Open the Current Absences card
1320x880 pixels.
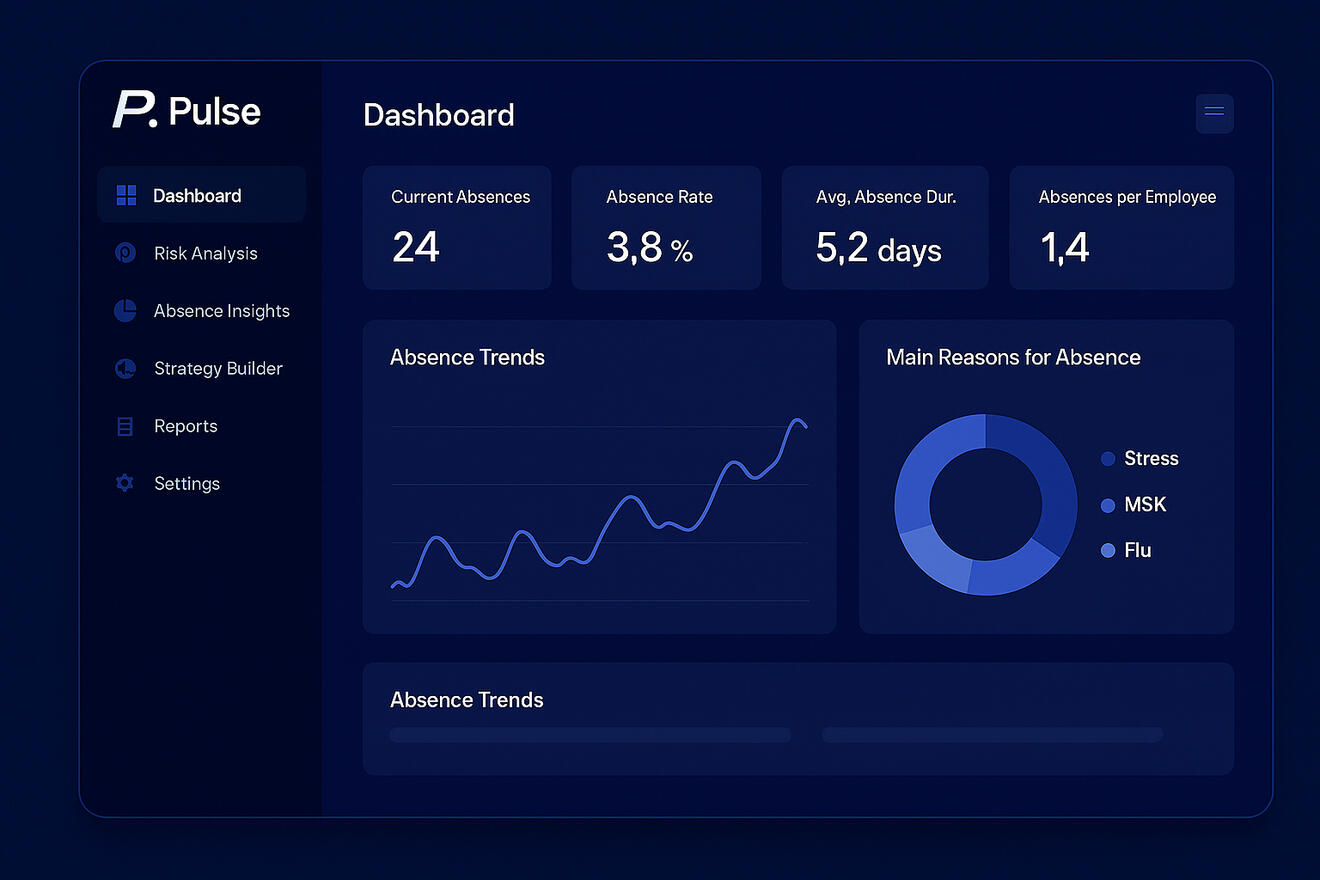coord(457,228)
